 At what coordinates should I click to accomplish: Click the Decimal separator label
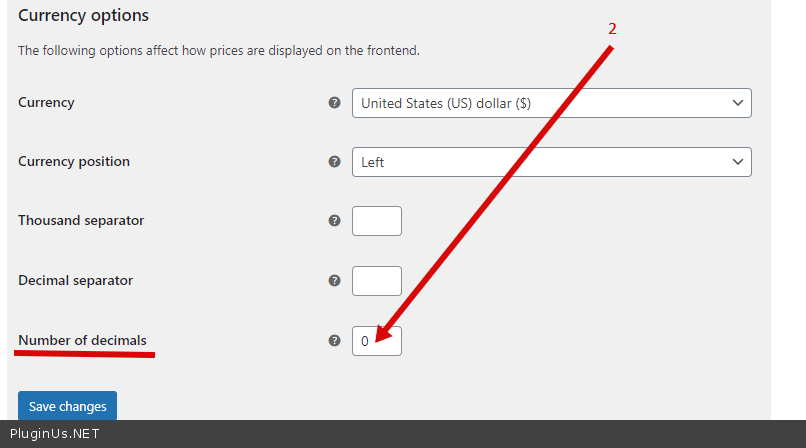(75, 280)
